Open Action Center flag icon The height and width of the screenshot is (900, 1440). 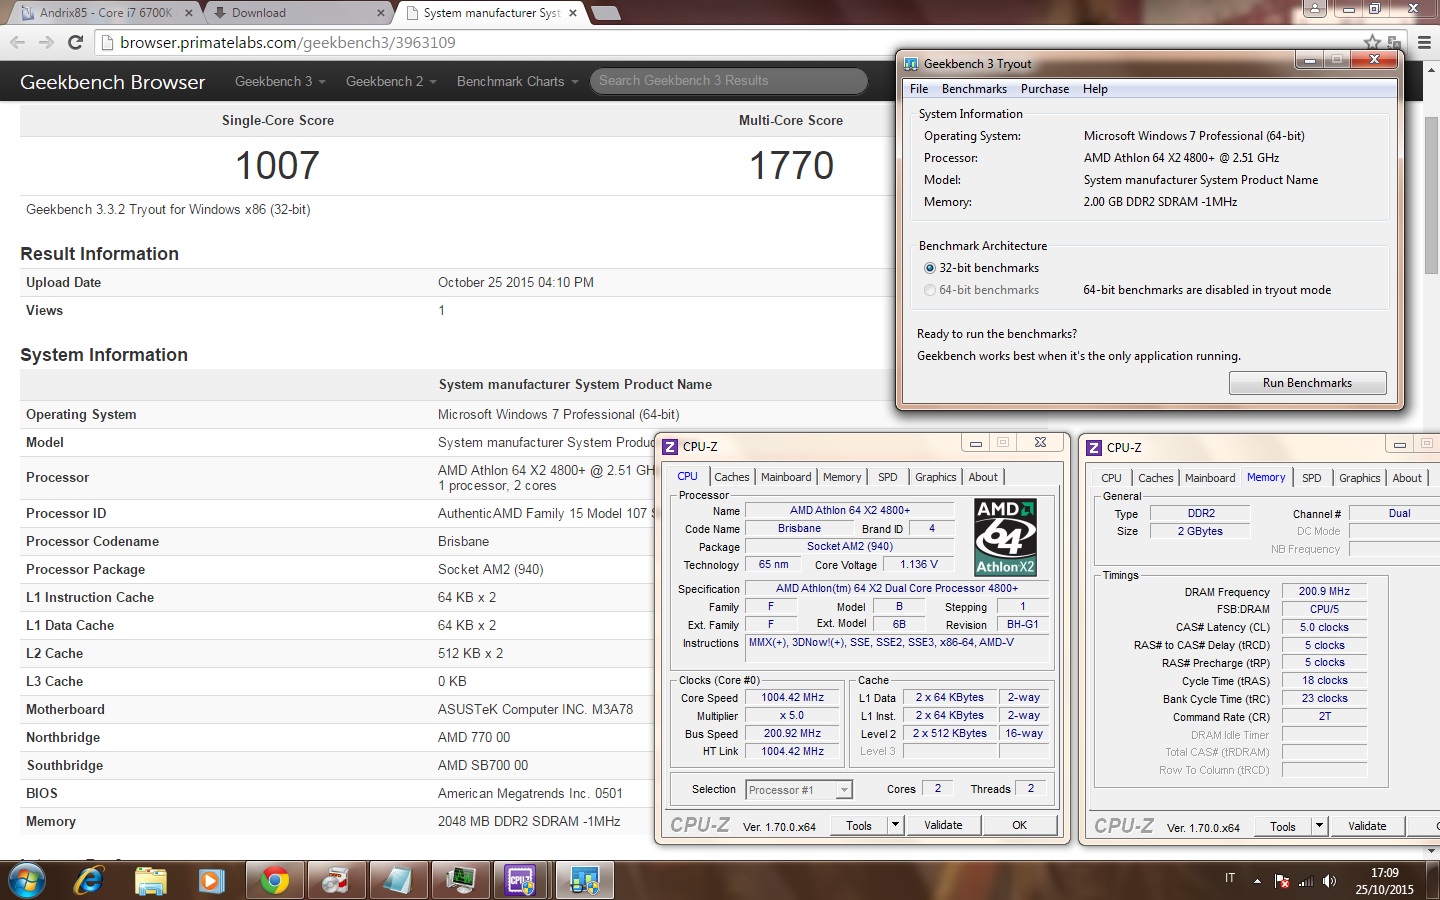point(1282,881)
